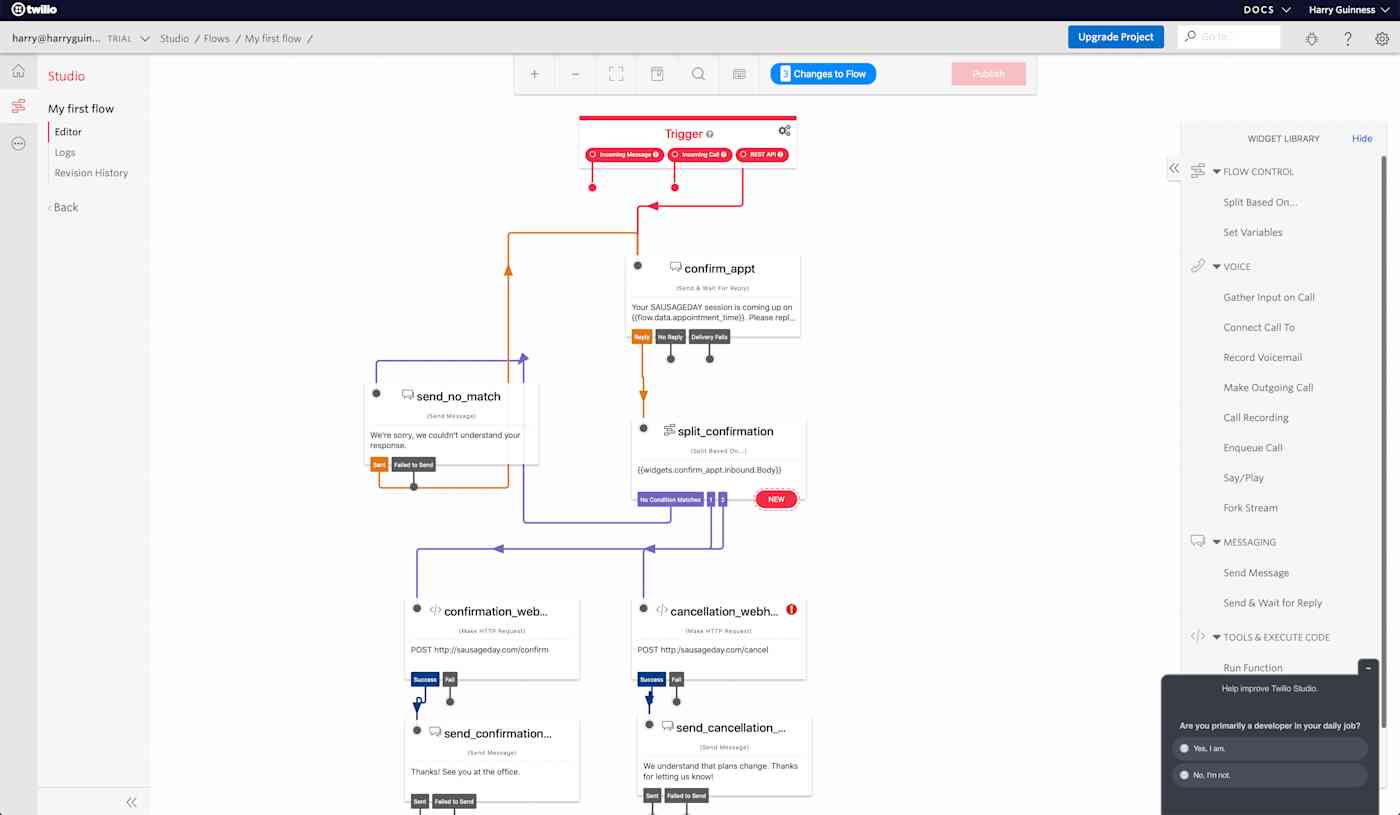Click the widget library toggle toolbar icon

tap(657, 74)
